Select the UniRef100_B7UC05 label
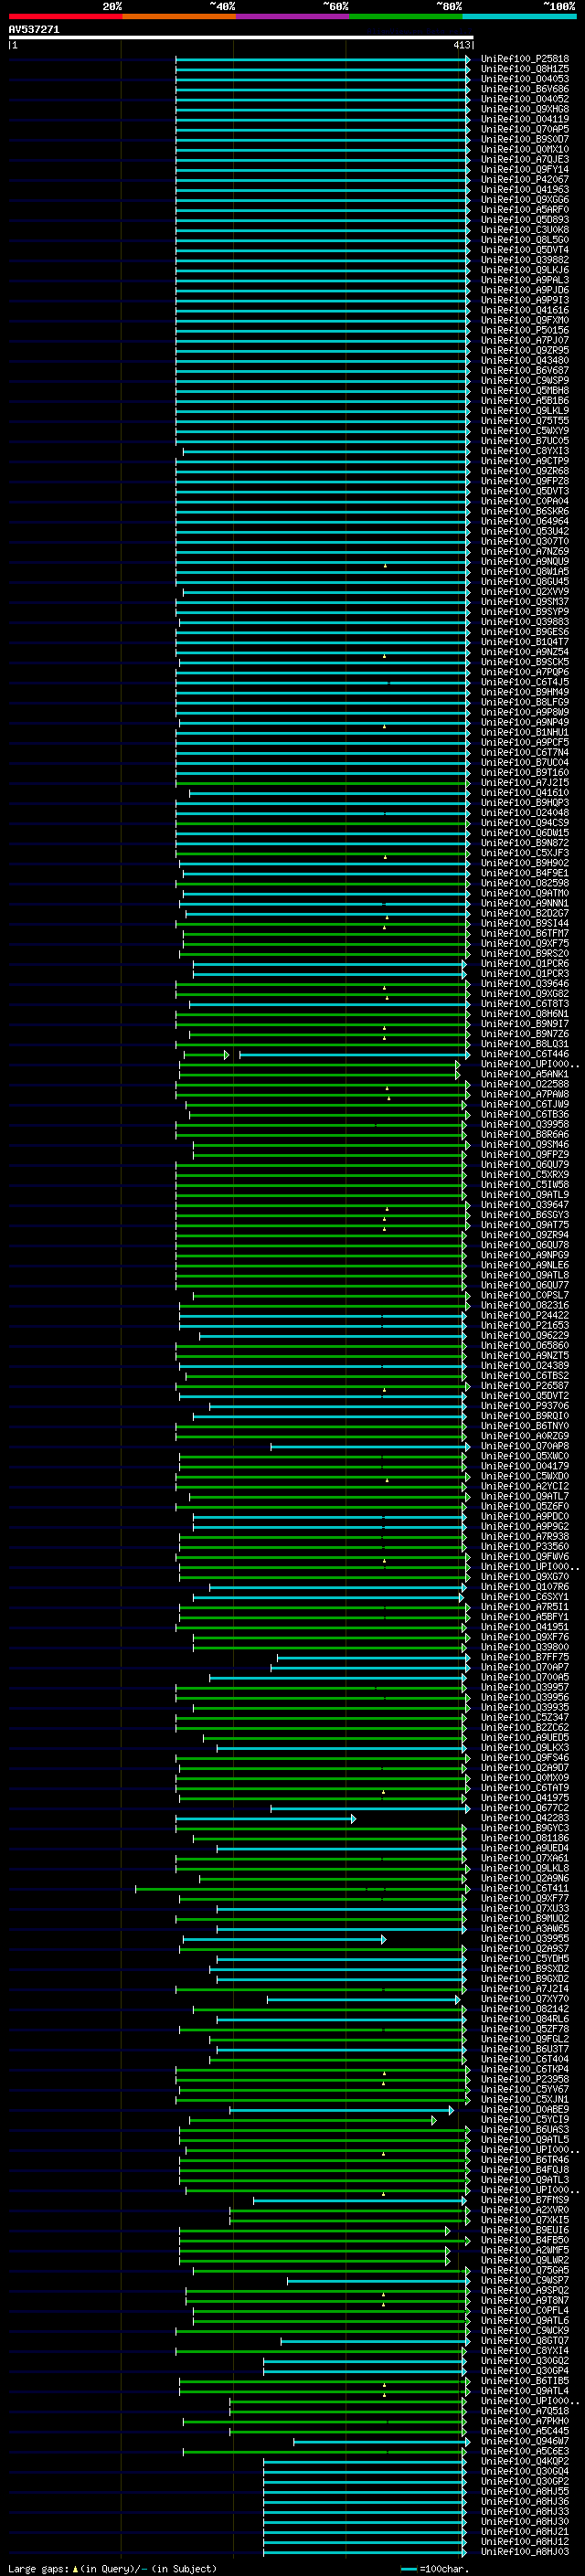 point(525,441)
